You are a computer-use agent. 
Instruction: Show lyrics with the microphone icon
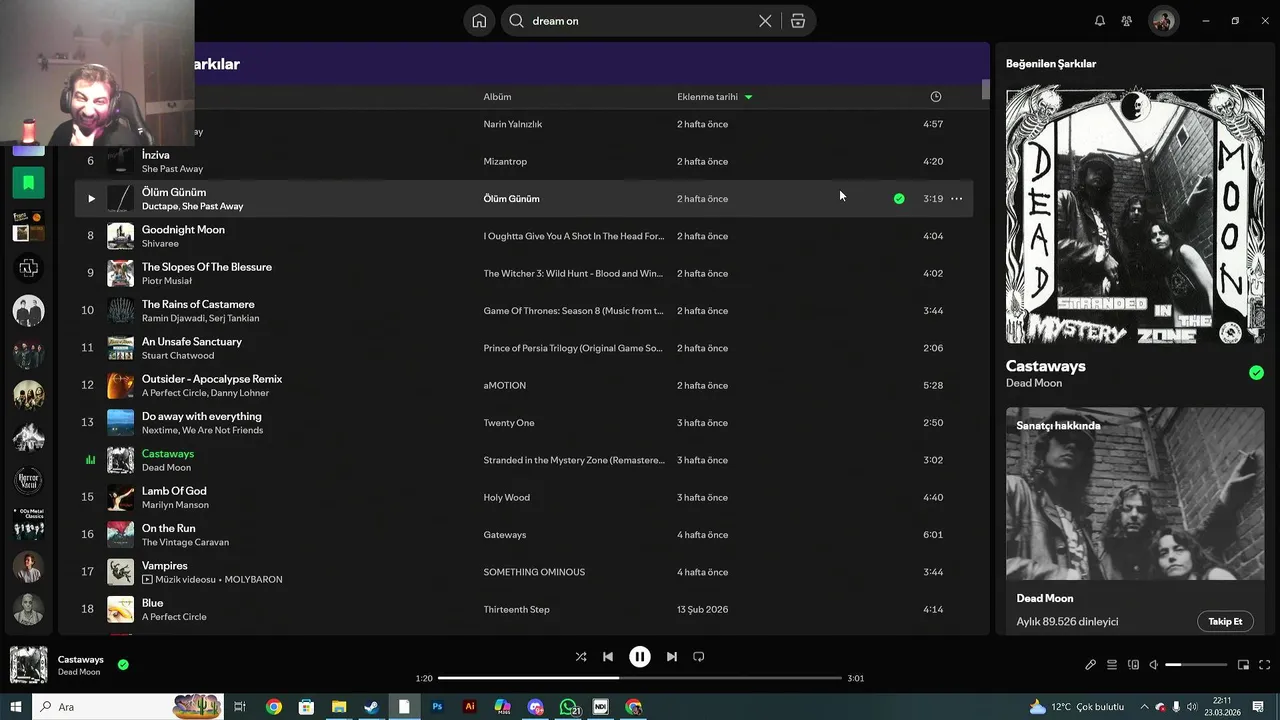click(1090, 665)
